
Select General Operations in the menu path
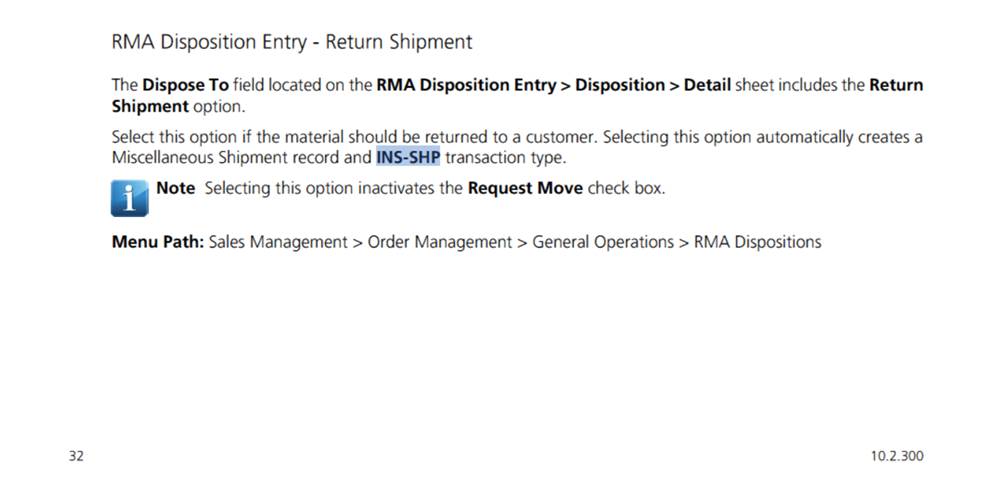click(603, 242)
